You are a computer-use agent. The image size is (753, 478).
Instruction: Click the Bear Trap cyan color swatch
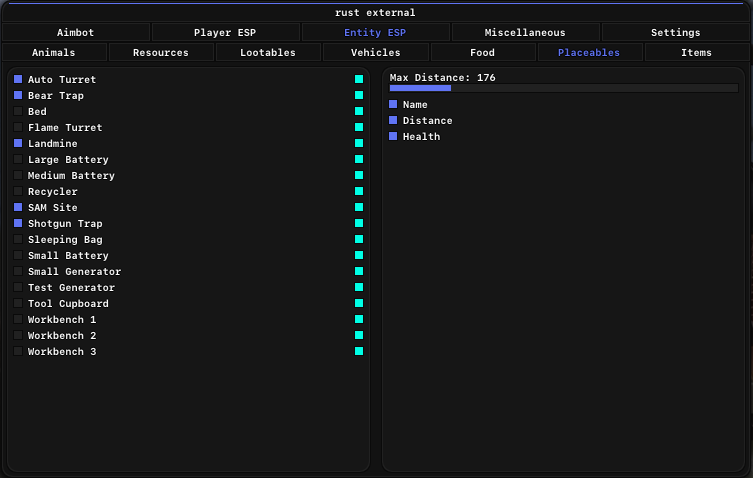point(359,95)
